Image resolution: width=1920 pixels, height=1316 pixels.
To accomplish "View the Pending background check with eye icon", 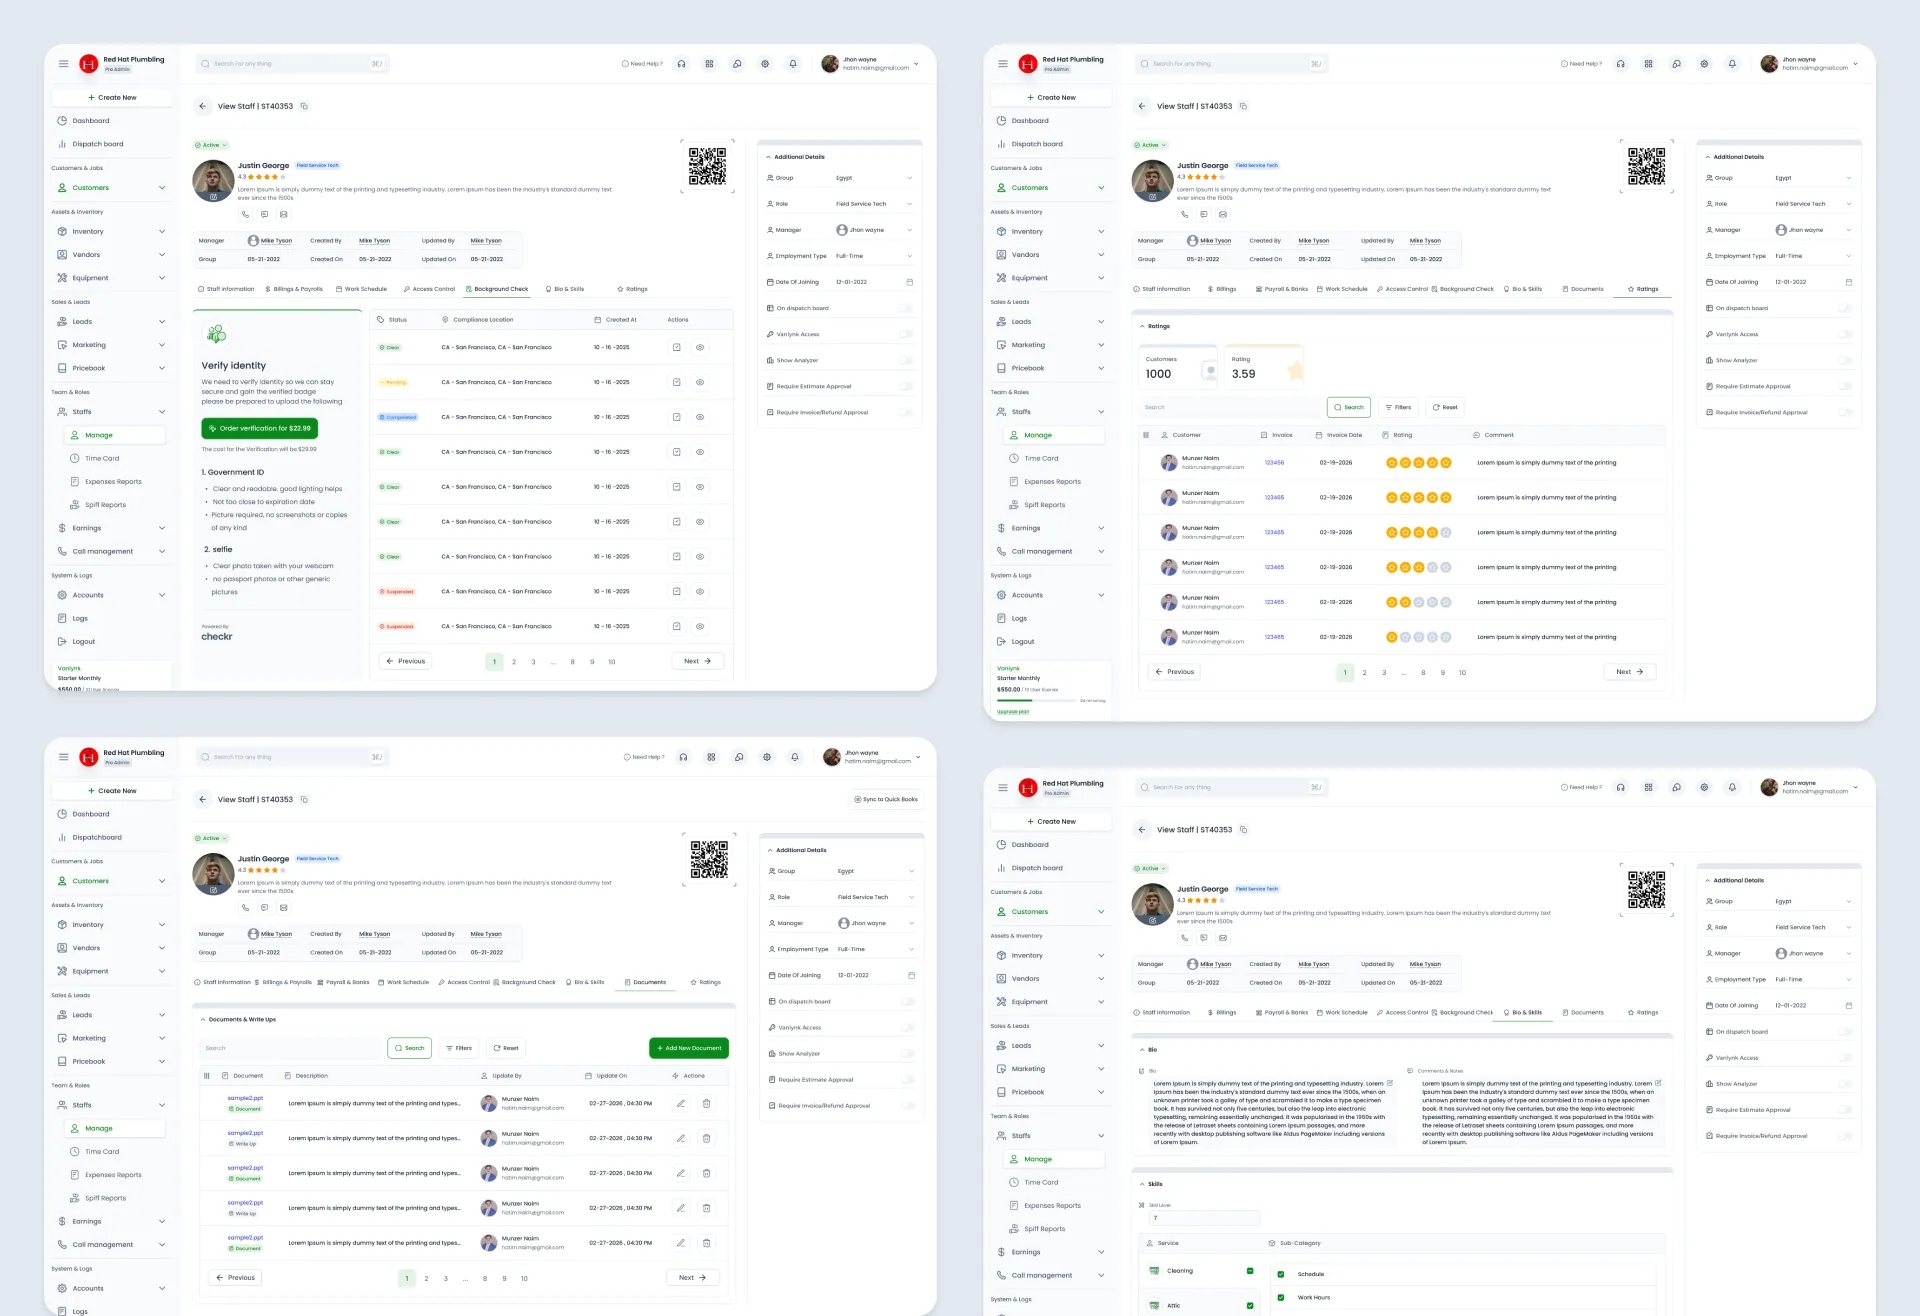I will pyautogui.click(x=700, y=382).
